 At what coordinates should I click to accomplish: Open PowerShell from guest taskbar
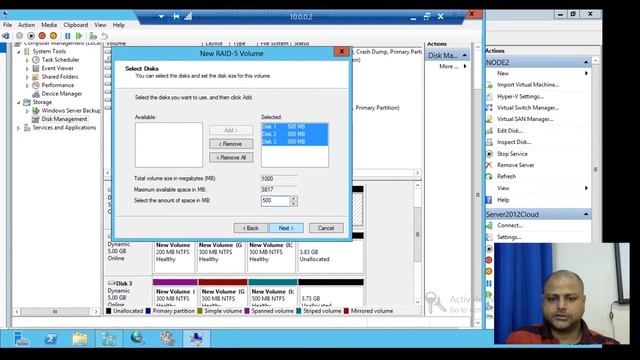pos(51,339)
